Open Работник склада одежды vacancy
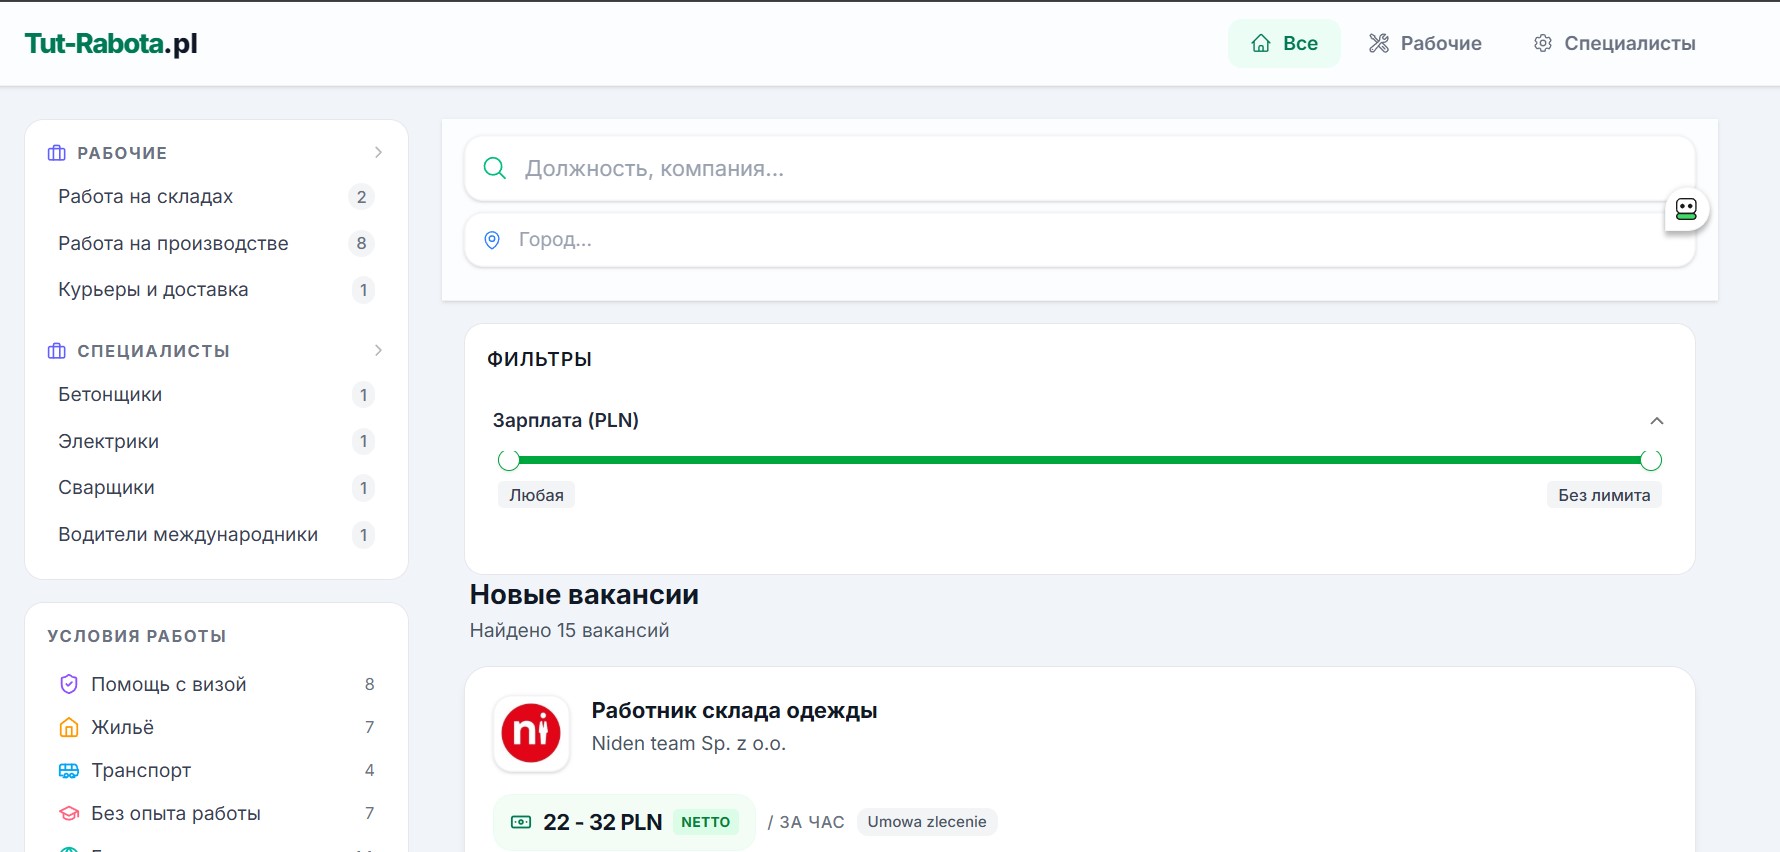The height and width of the screenshot is (852, 1780). point(734,711)
